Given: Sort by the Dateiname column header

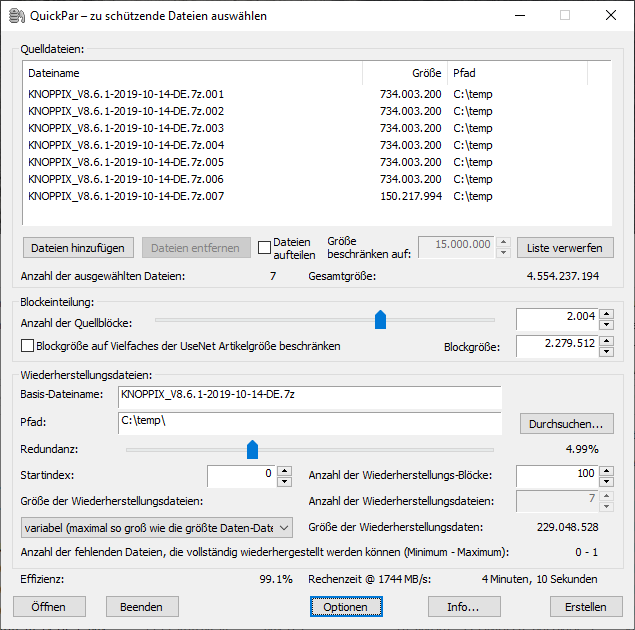Looking at the screenshot, I should (x=193, y=73).
